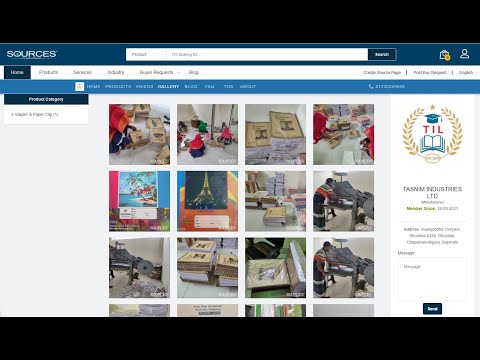Image resolution: width=480 pixels, height=360 pixels.
Task: Click the Send button
Action: 432,309
